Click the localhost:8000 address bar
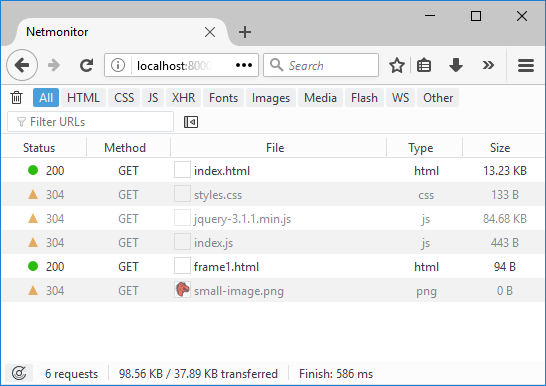The width and height of the screenshot is (546, 386). pyautogui.click(x=181, y=65)
